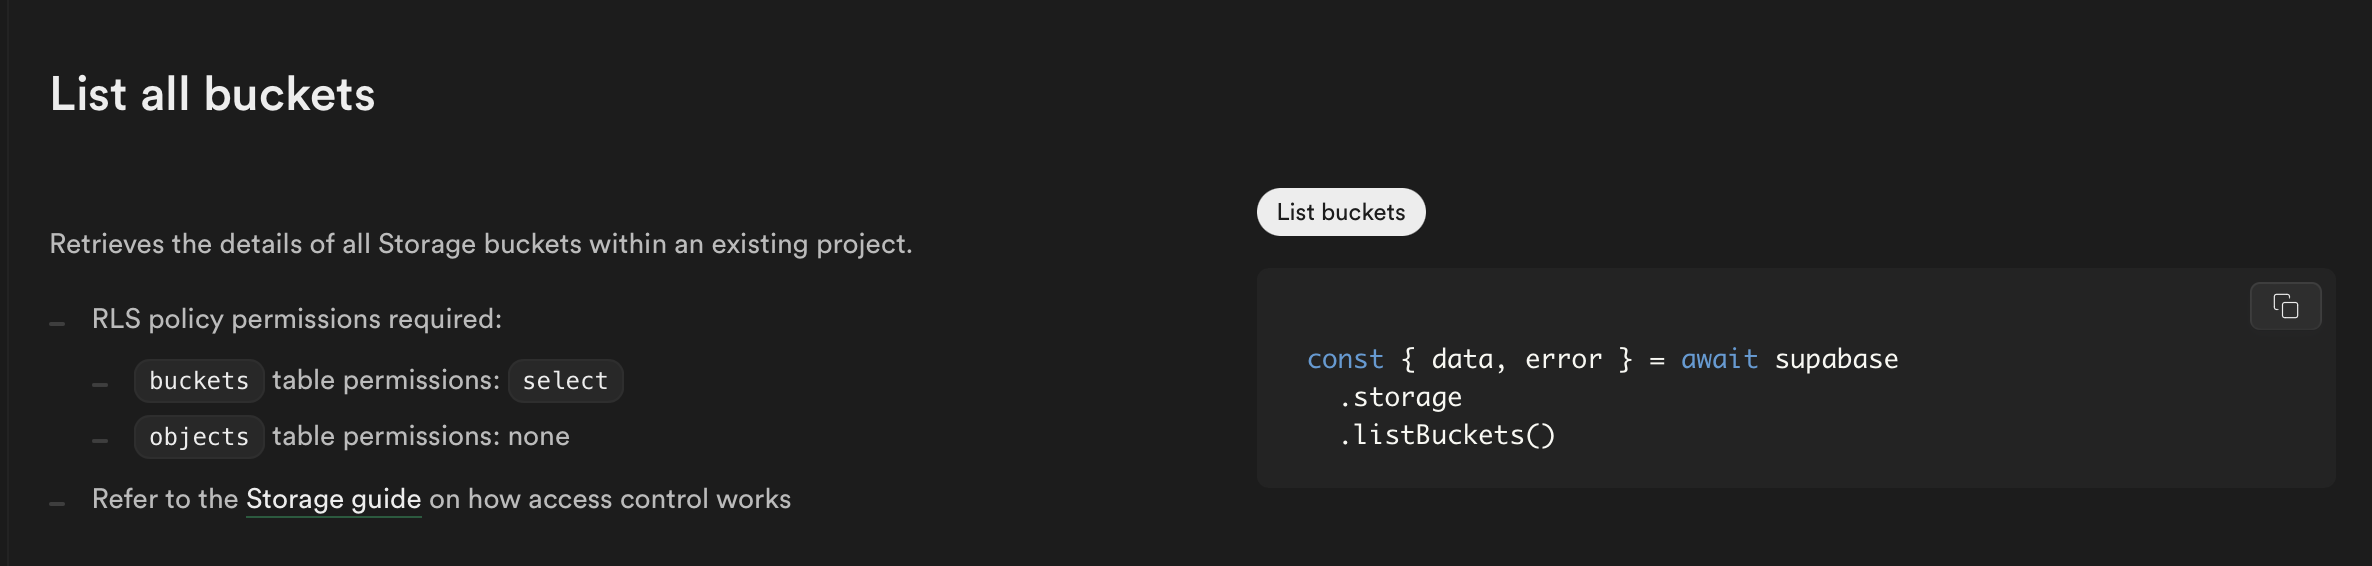Click the List all buckets heading
2372x566 pixels.
212,94
